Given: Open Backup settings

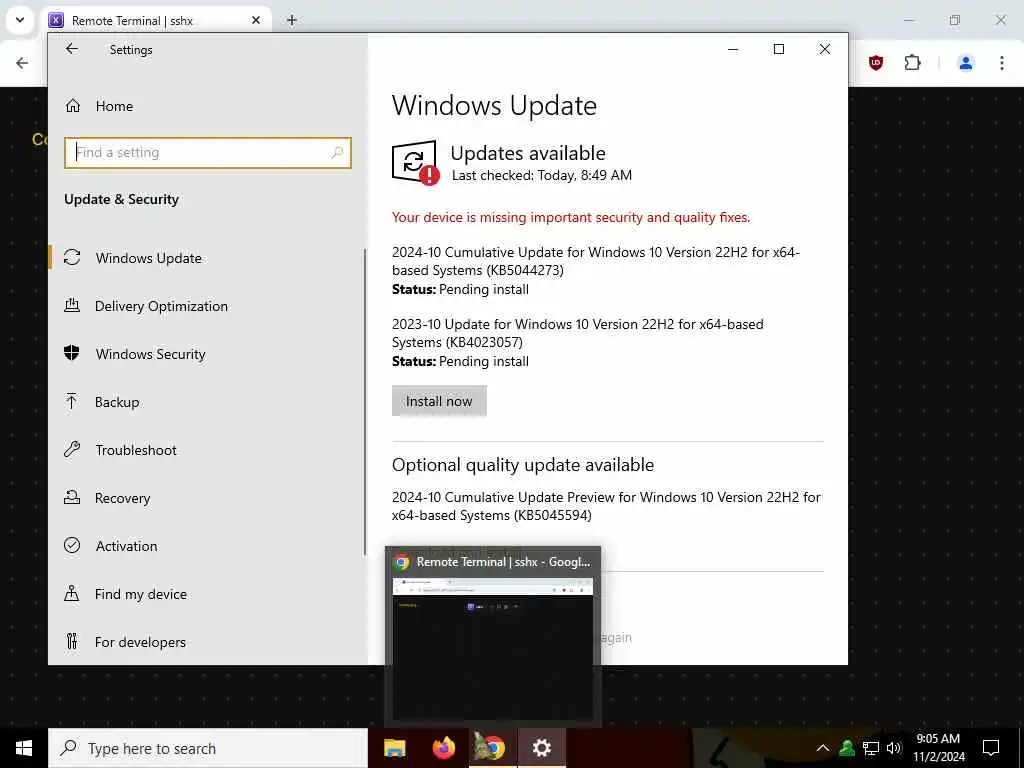Looking at the screenshot, I should click(117, 402).
